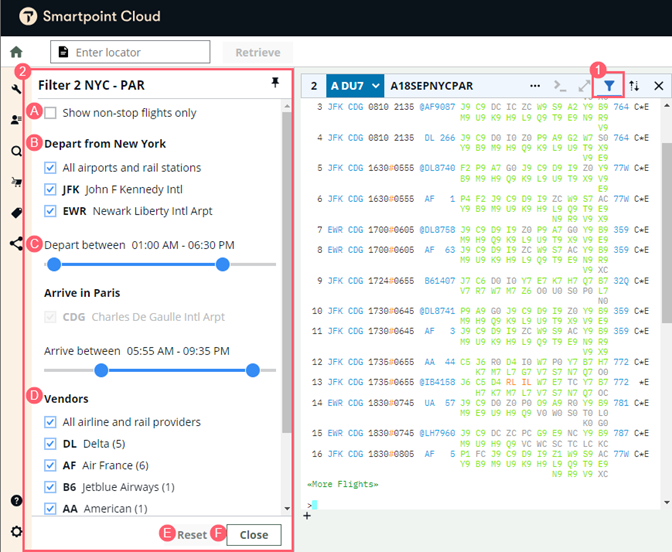Click flight UA 57 on line 14
The image size is (672, 552).
440,403
